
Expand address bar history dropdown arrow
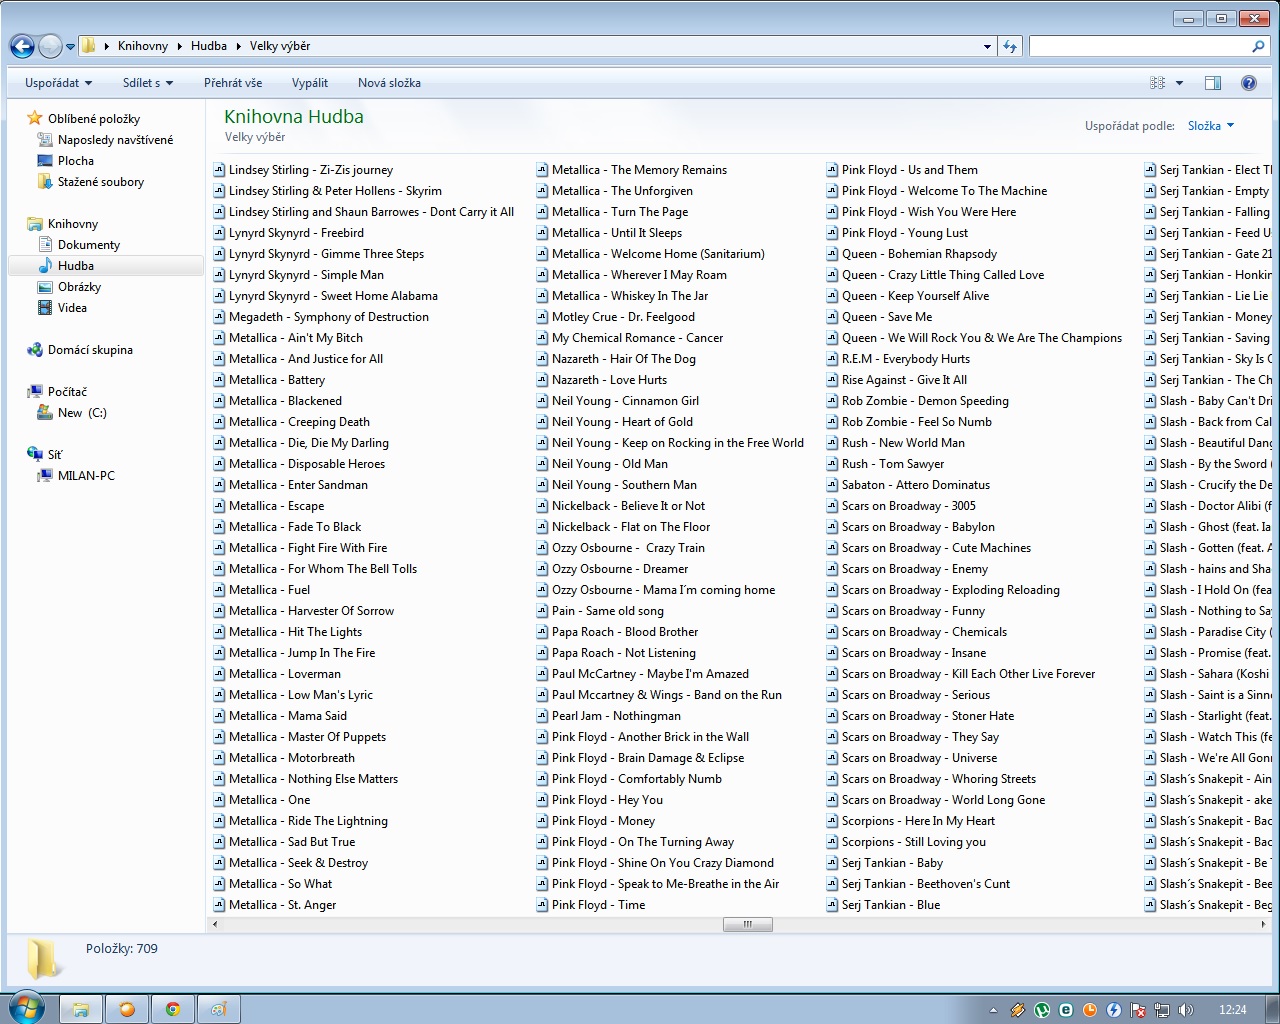pos(987,46)
